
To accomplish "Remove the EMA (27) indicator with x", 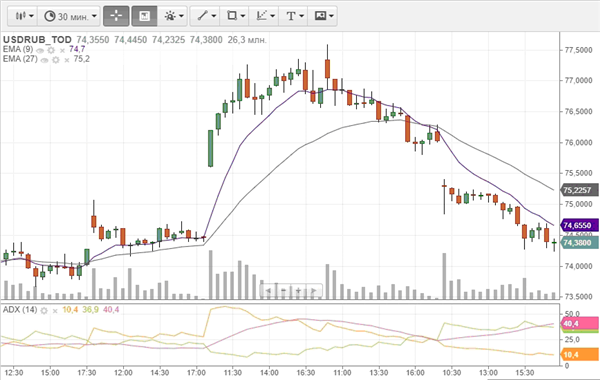I will 67,60.
